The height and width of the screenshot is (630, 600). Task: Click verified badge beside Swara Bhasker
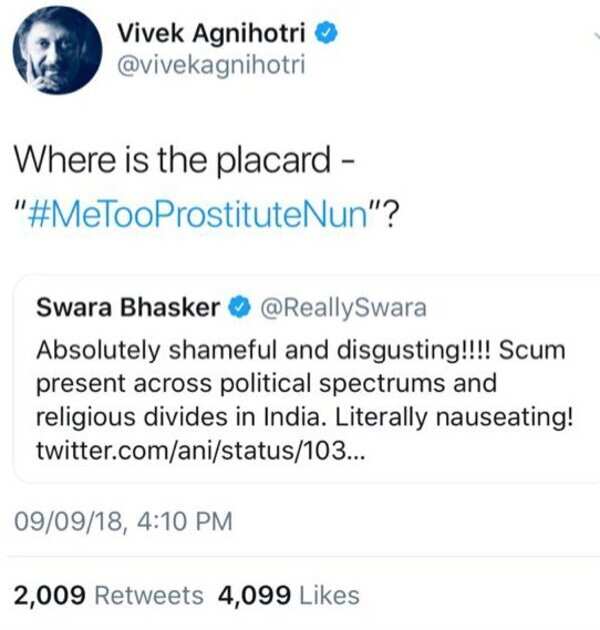coord(239,309)
